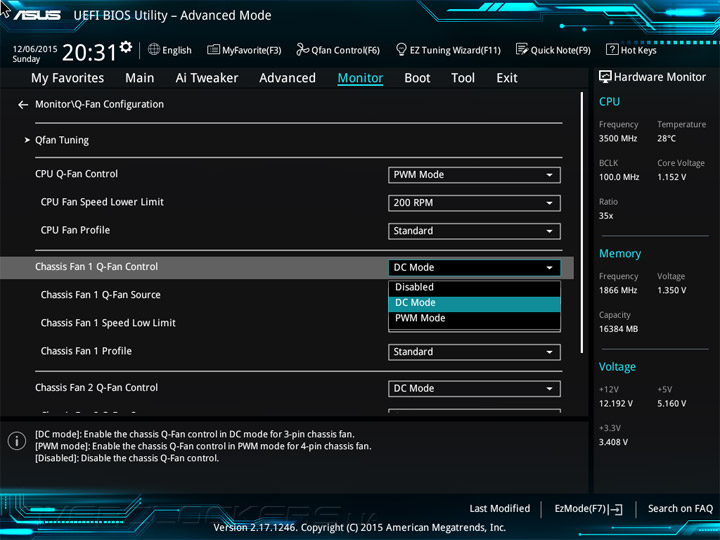
Task: Go to the Boot tab
Action: (x=417, y=78)
